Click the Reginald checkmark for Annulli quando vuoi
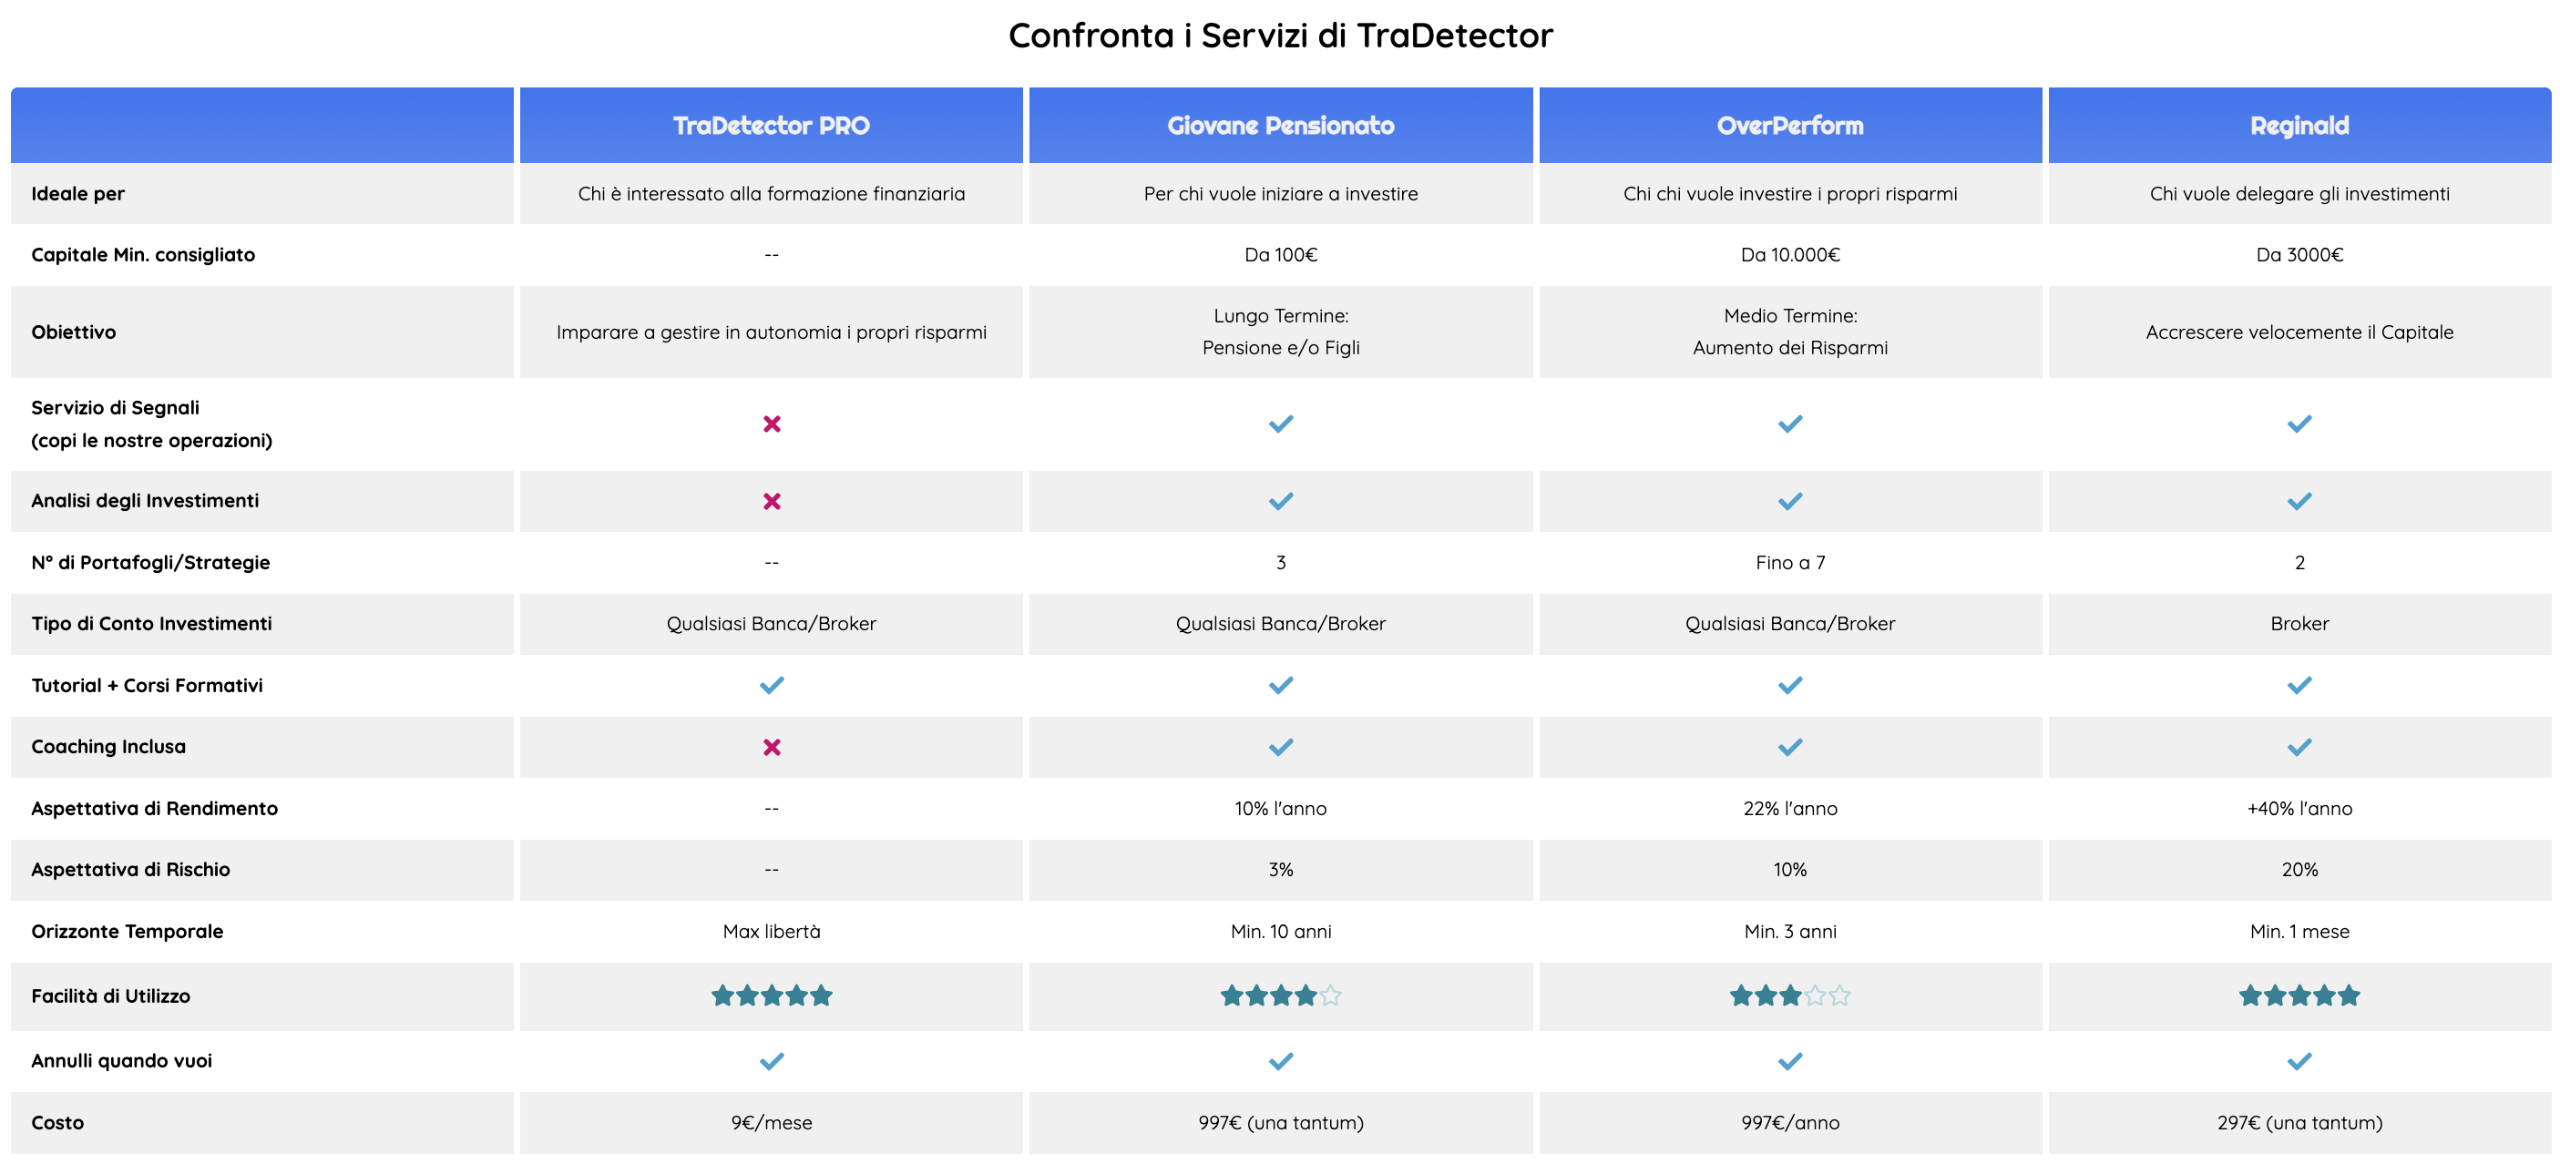 coord(2299,1061)
